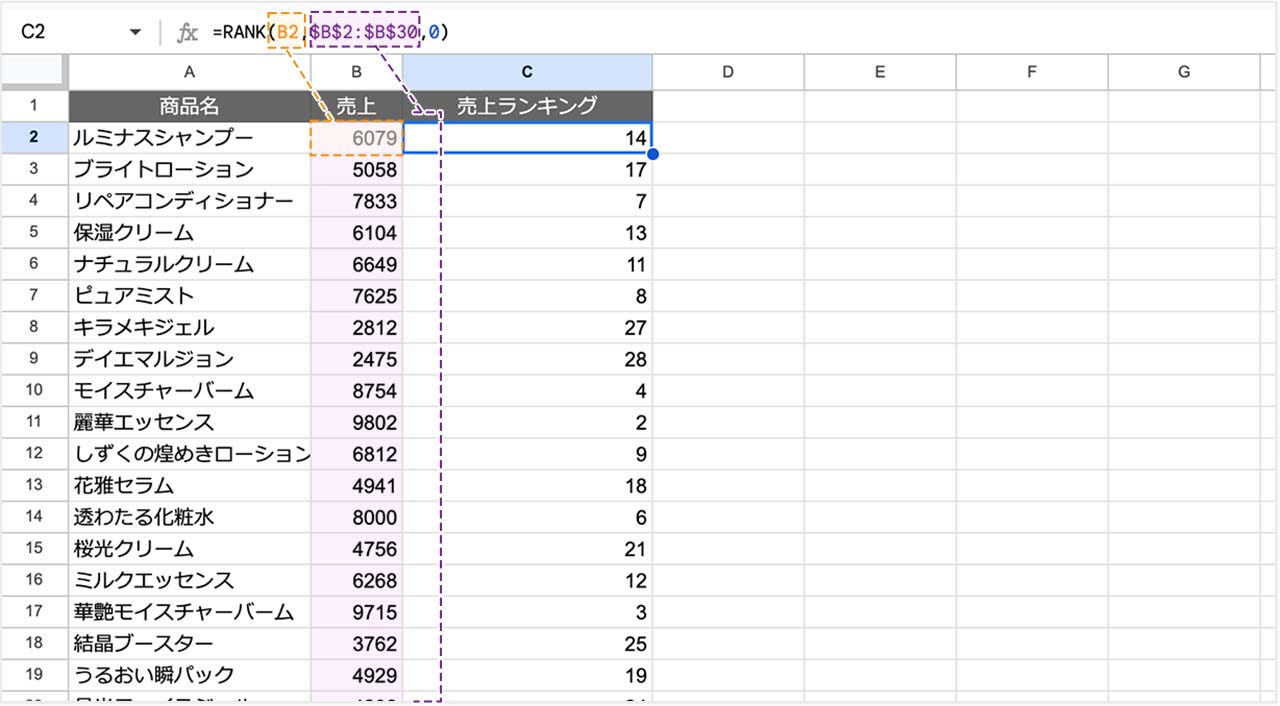Viewport: 1280px width, 706px height.
Task: Click the 売上ランキング header cell
Action: point(527,106)
